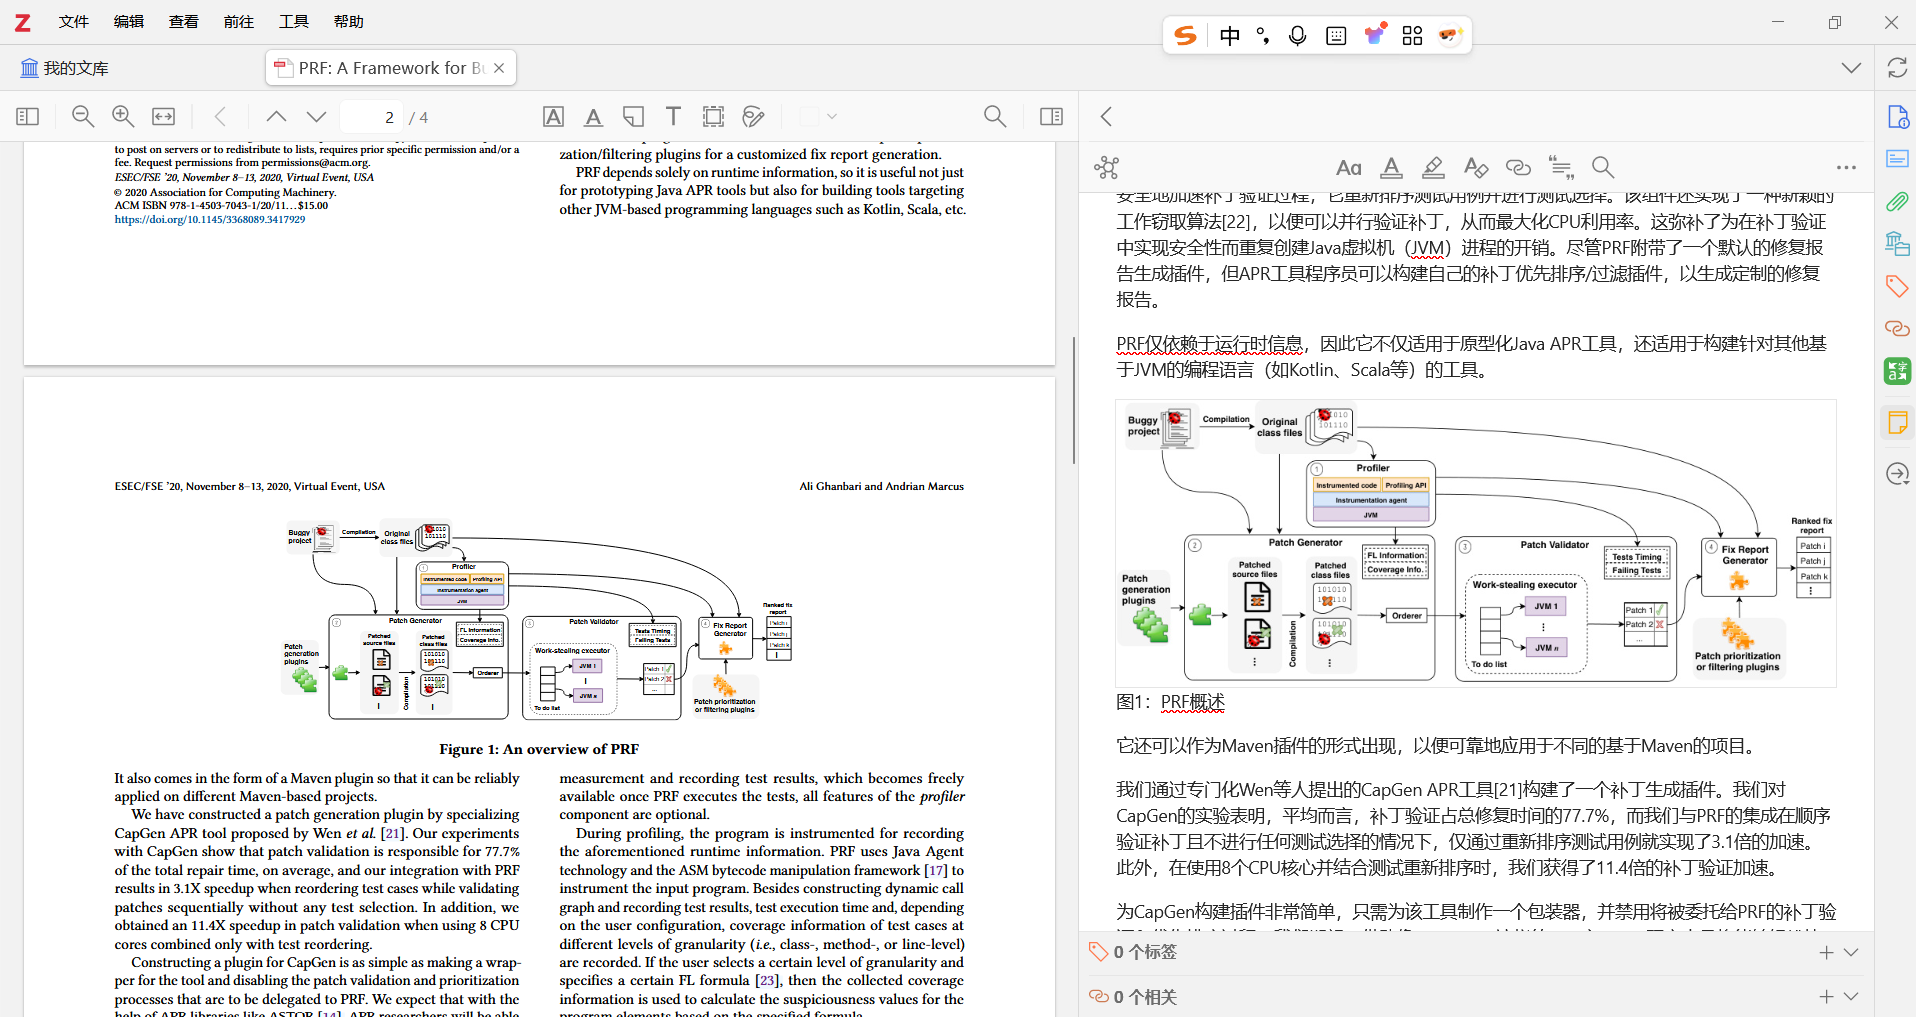Click the locate/open item icon
This screenshot has height=1017, width=1916.
[1897, 473]
